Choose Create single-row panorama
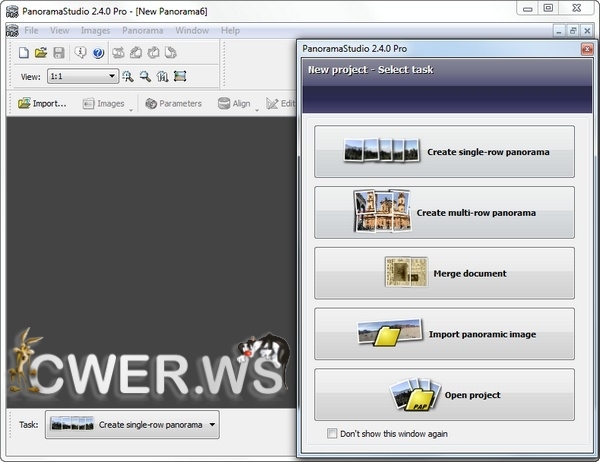The height and width of the screenshot is (462, 600). tap(444, 152)
